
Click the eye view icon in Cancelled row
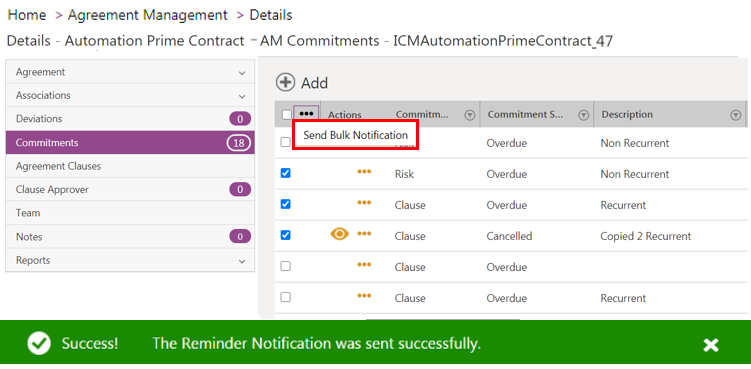point(340,234)
